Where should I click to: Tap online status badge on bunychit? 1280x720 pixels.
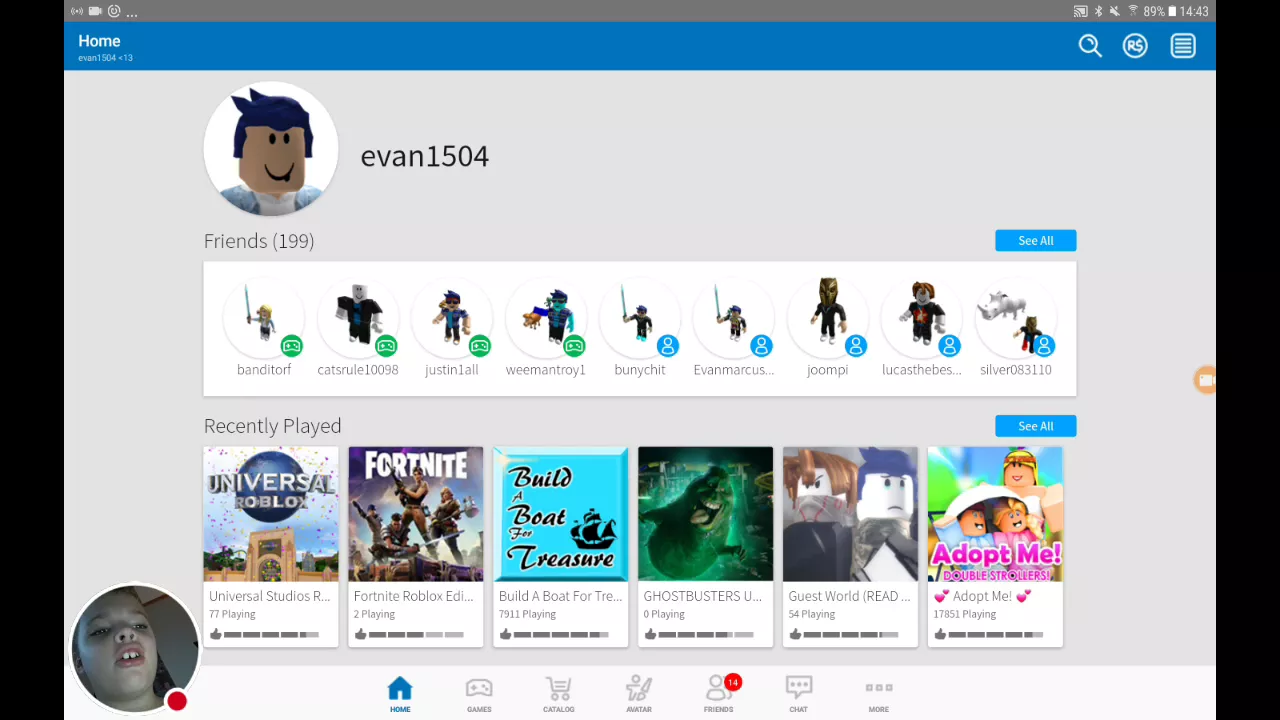point(668,346)
